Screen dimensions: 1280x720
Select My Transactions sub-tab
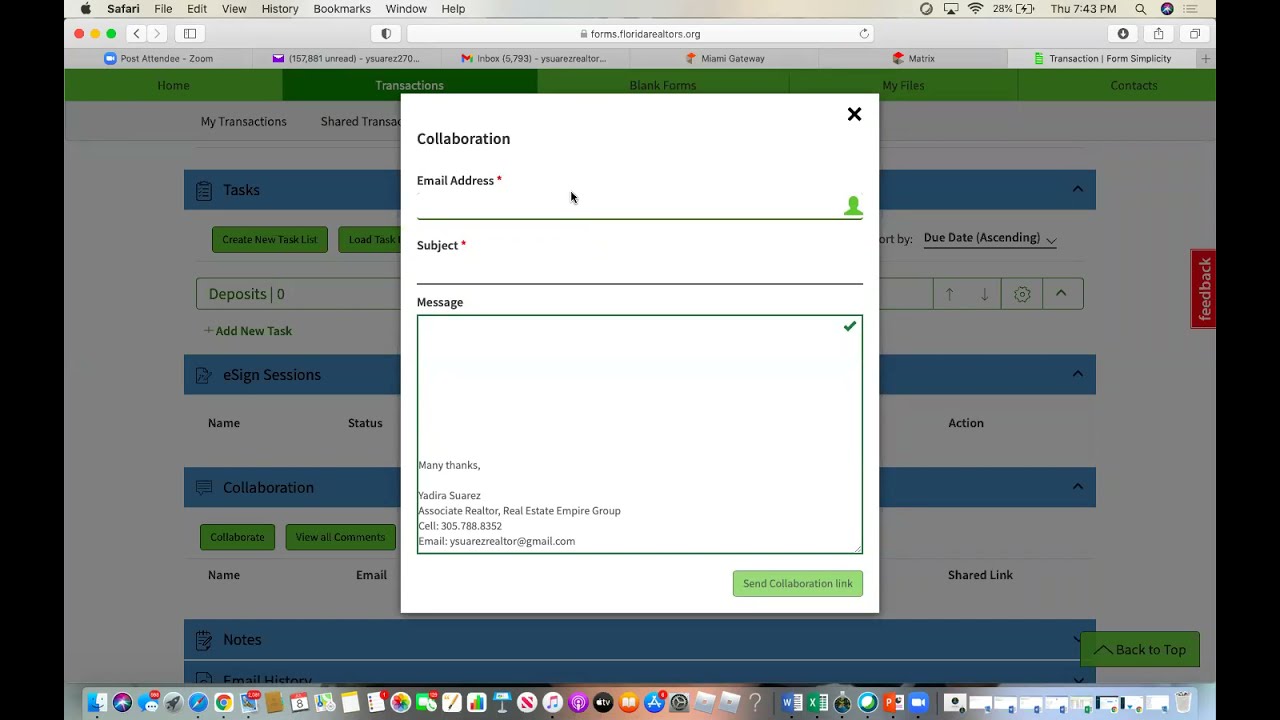tap(243, 121)
